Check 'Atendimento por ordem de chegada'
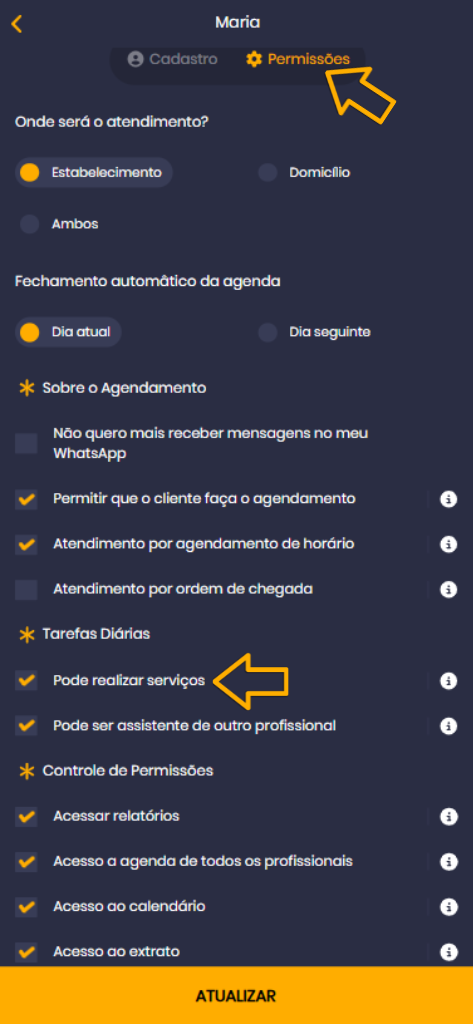The height and width of the screenshot is (1024, 473). [27, 590]
